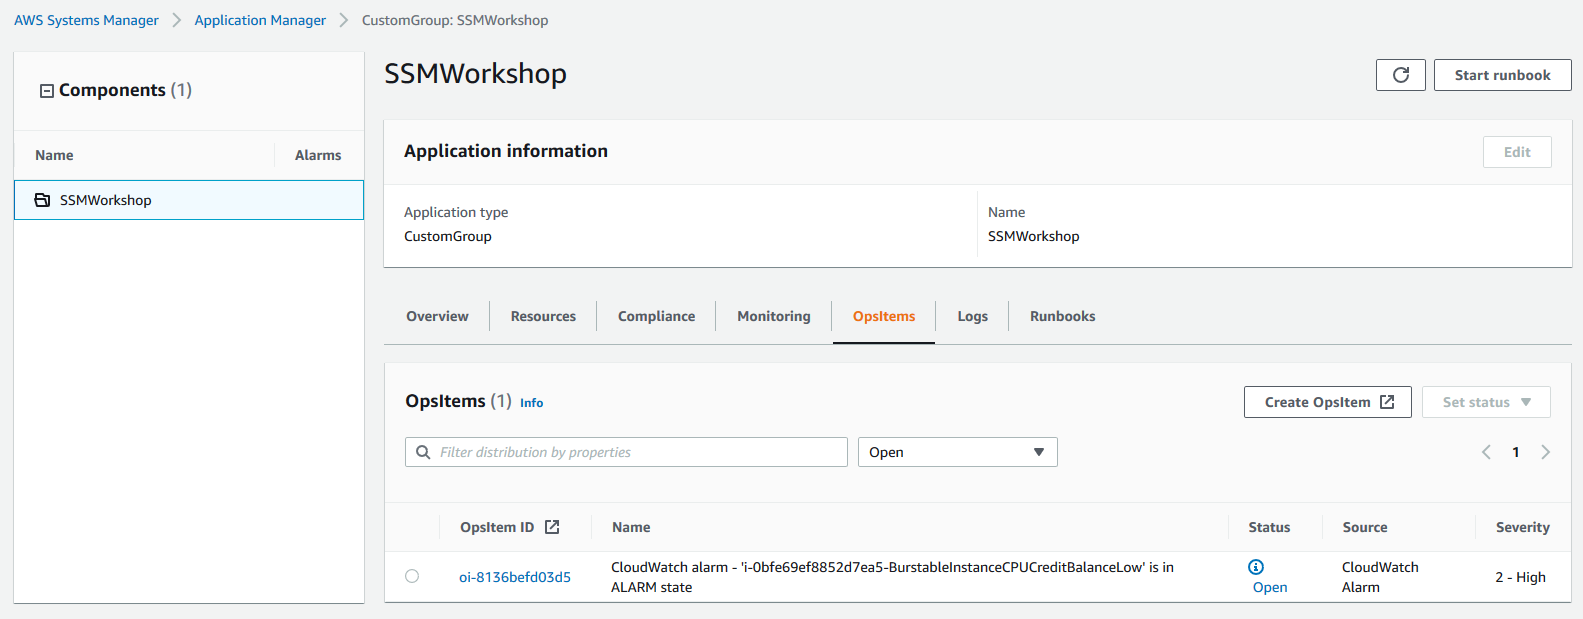Image resolution: width=1583 pixels, height=619 pixels.
Task: Click the Source column header
Action: 1365,527
